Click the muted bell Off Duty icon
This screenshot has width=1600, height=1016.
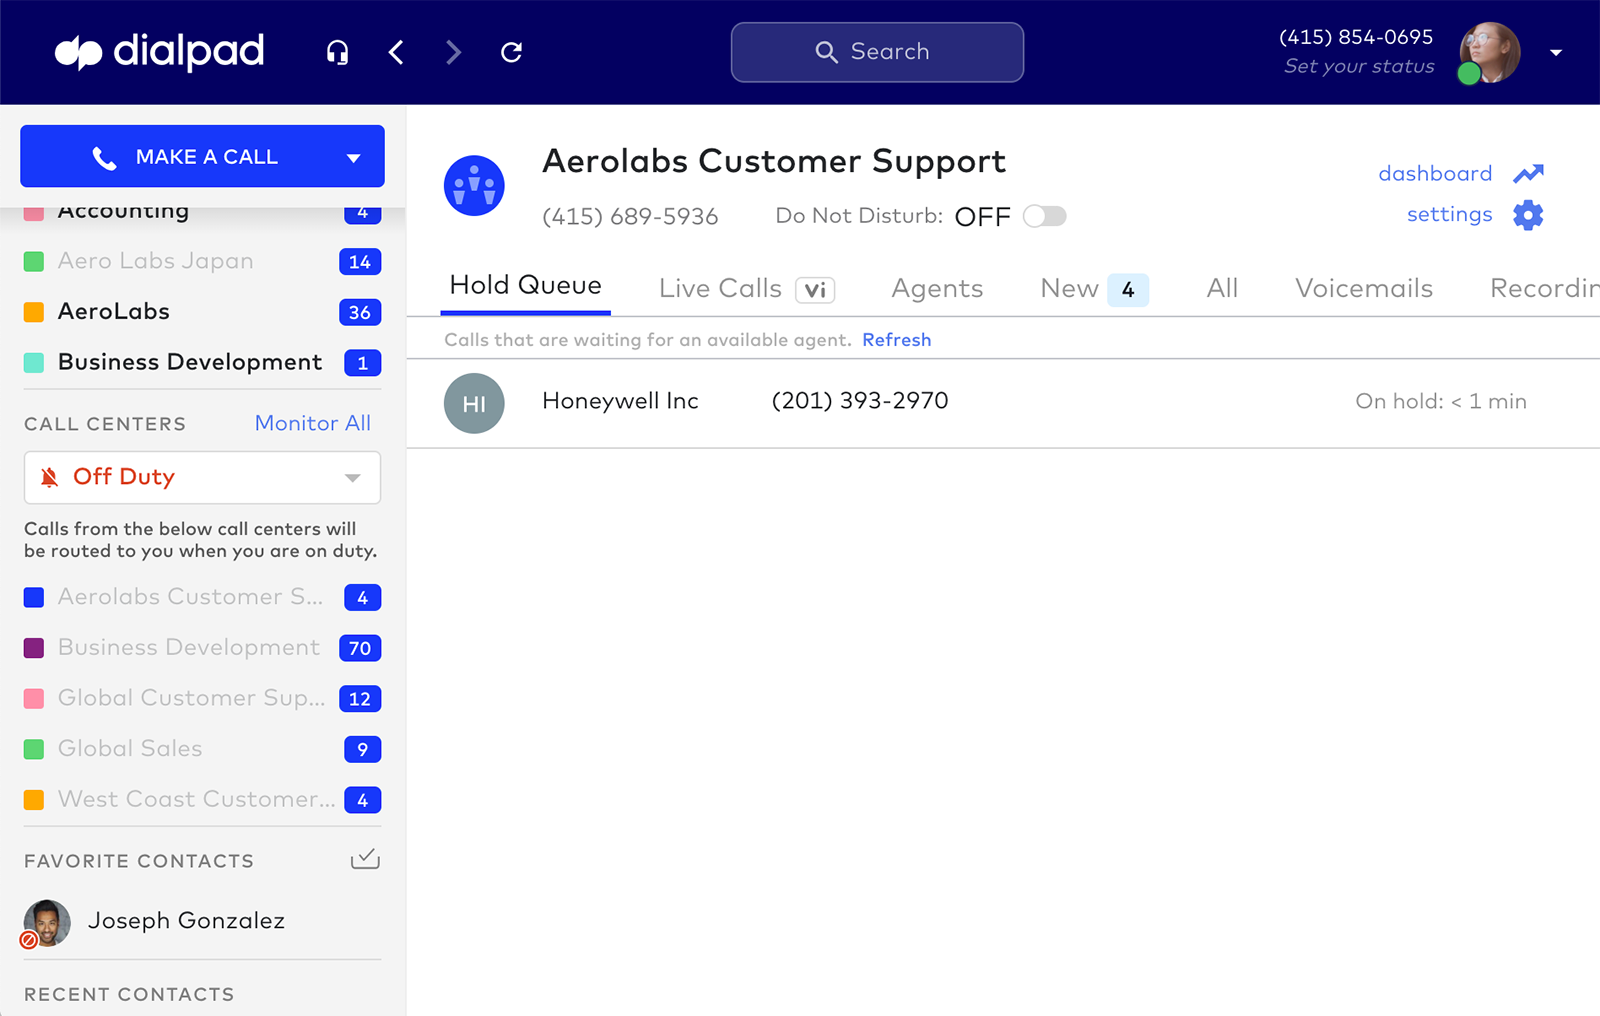[49, 477]
